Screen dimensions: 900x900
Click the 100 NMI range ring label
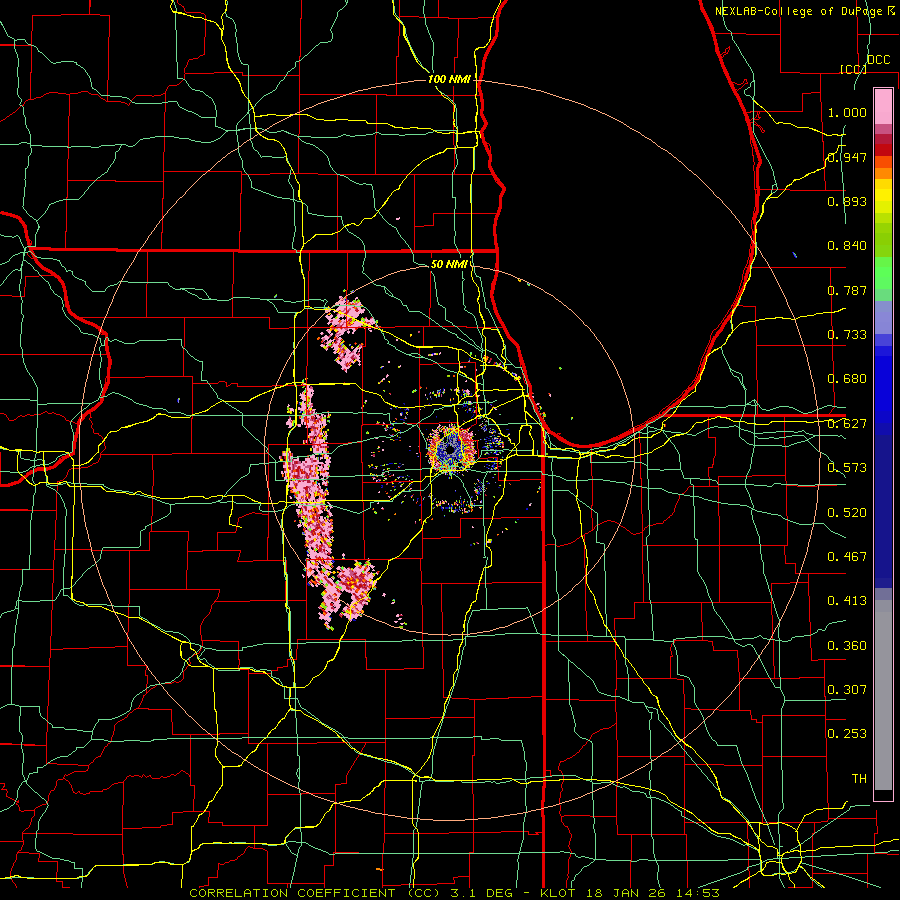[x=449, y=79]
